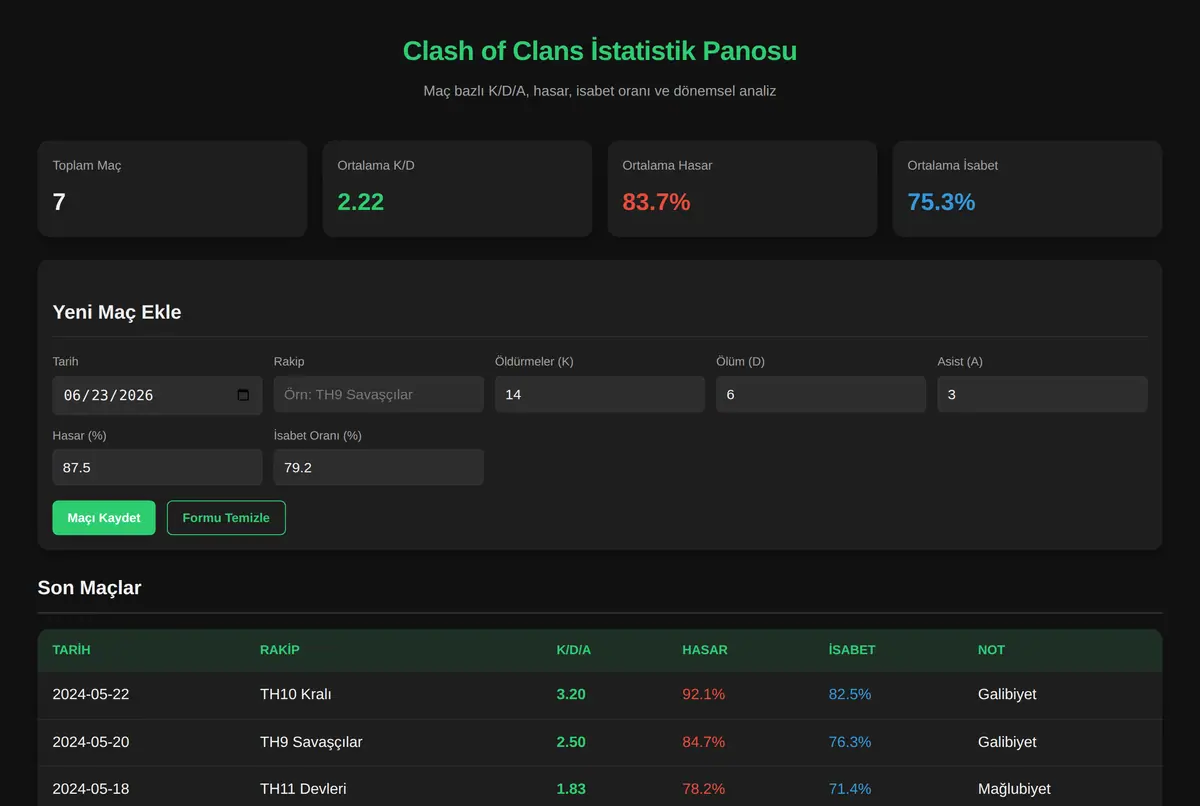Viewport: 1200px width, 806px height.
Task: Click the Clash of Clans İstatistik Panosu title
Action: (600, 51)
